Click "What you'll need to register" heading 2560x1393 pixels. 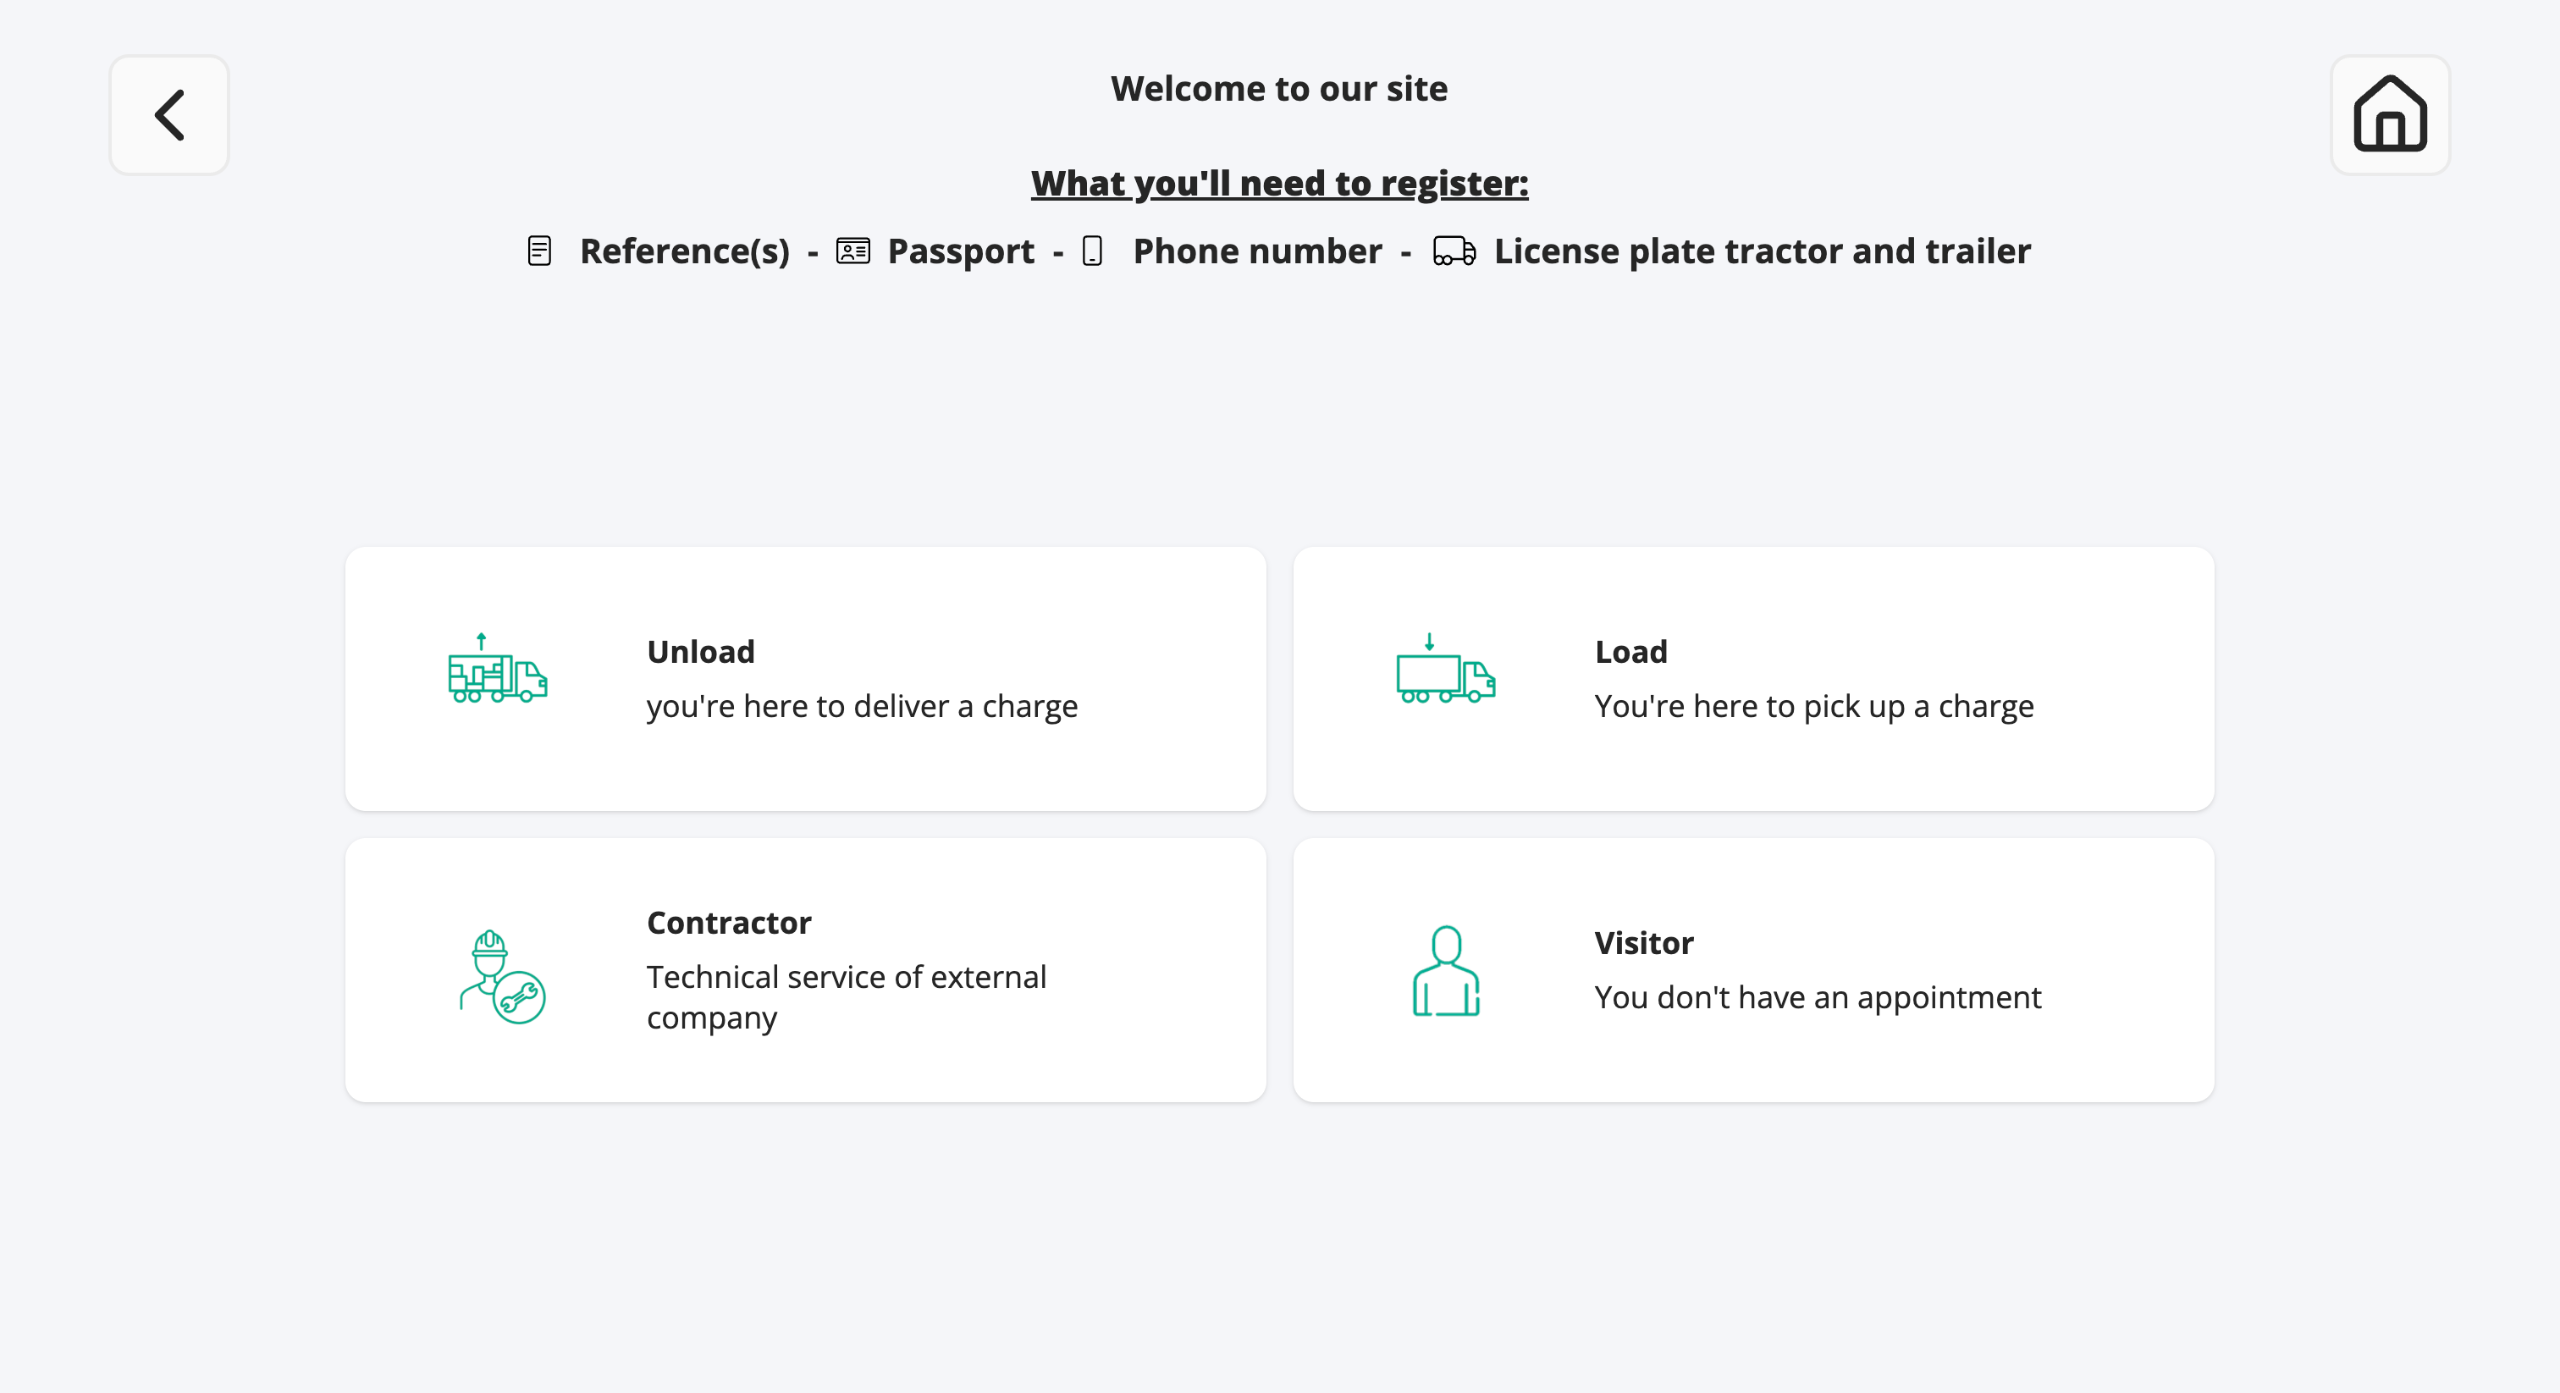[x=1279, y=184]
